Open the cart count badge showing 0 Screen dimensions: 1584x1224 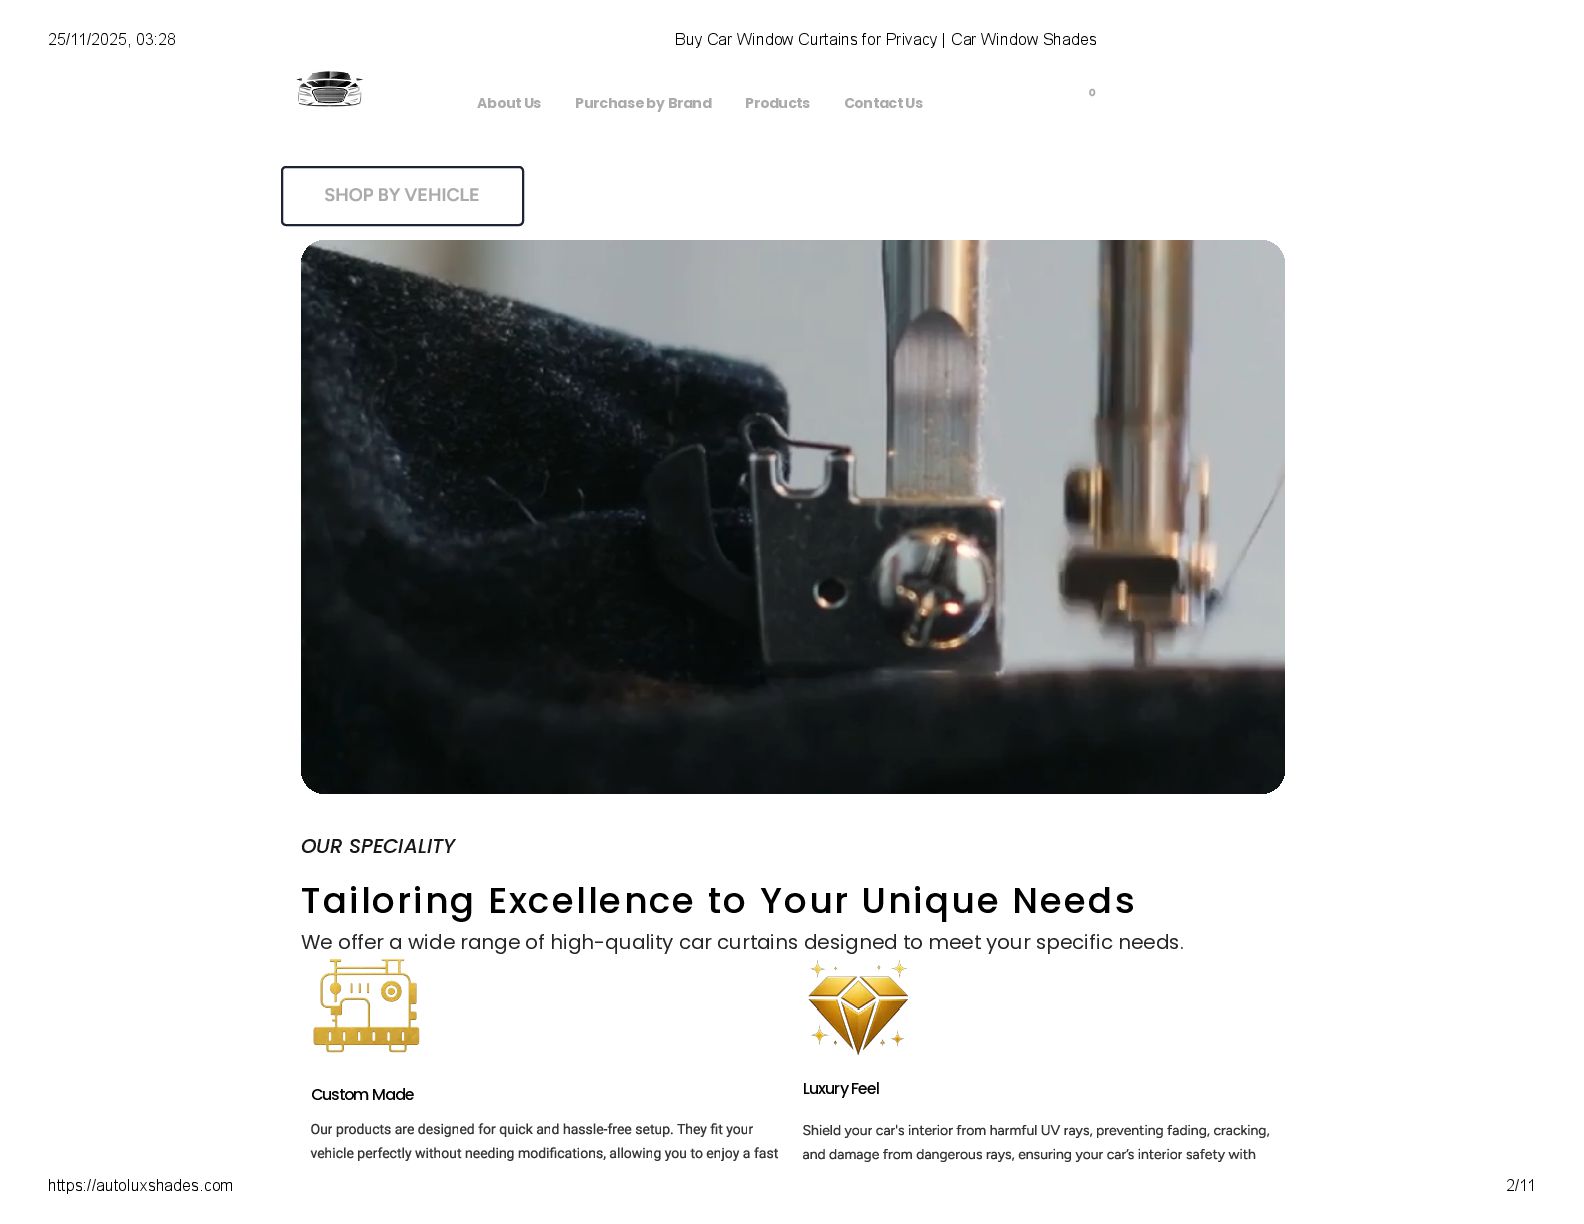tap(1092, 92)
